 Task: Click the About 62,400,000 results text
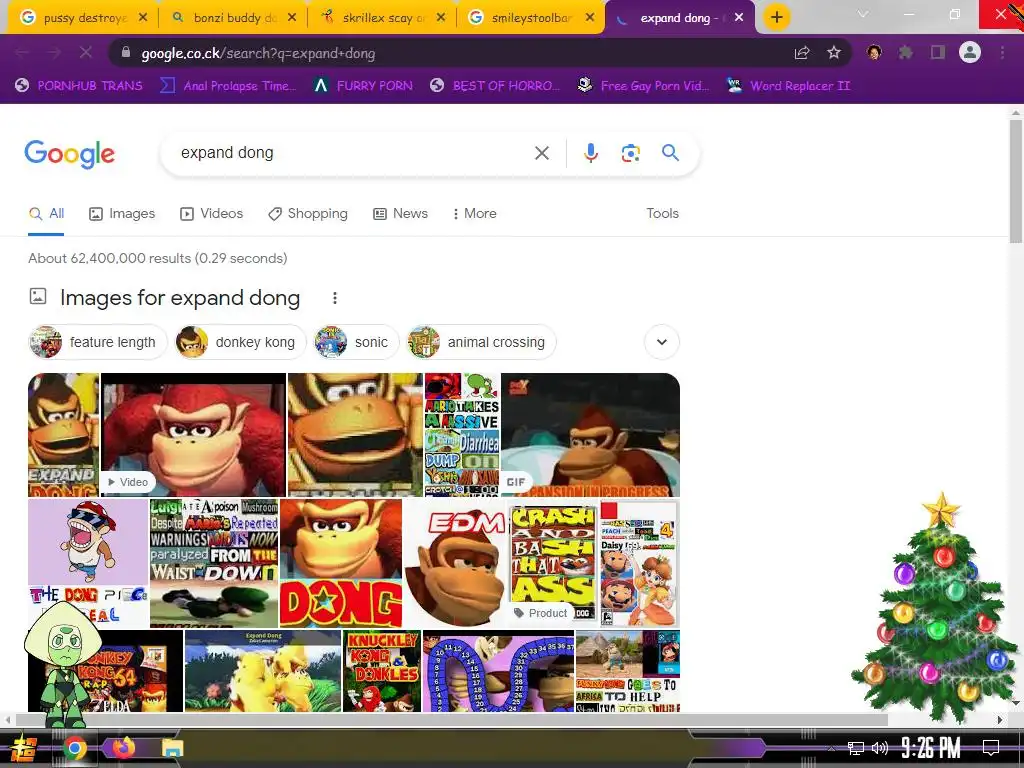pyautogui.click(x=157, y=259)
